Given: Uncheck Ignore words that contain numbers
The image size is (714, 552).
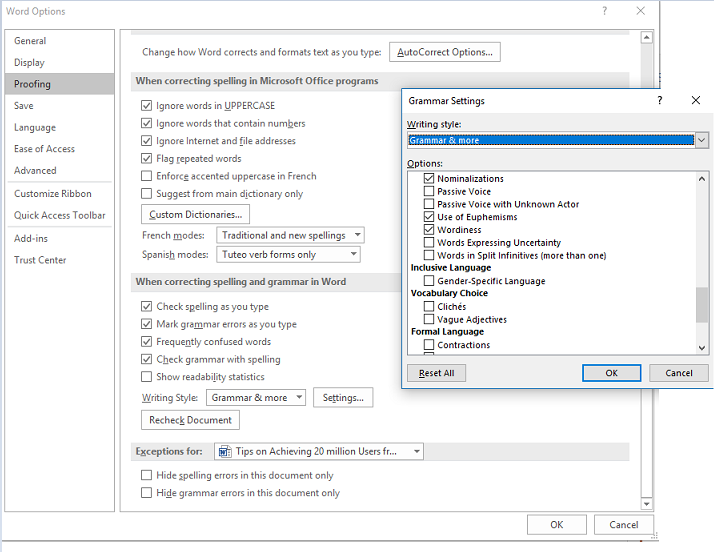Looking at the screenshot, I should [146, 123].
